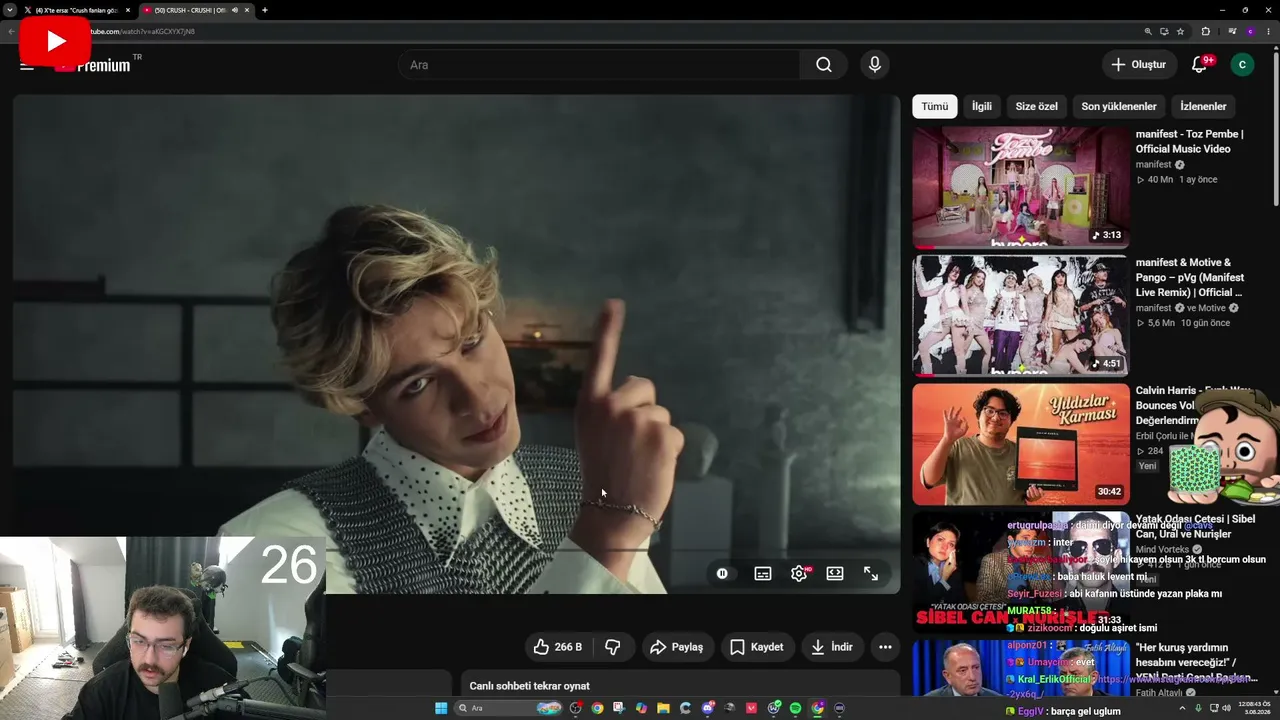Open Google Chrome from the taskbar

point(597,708)
